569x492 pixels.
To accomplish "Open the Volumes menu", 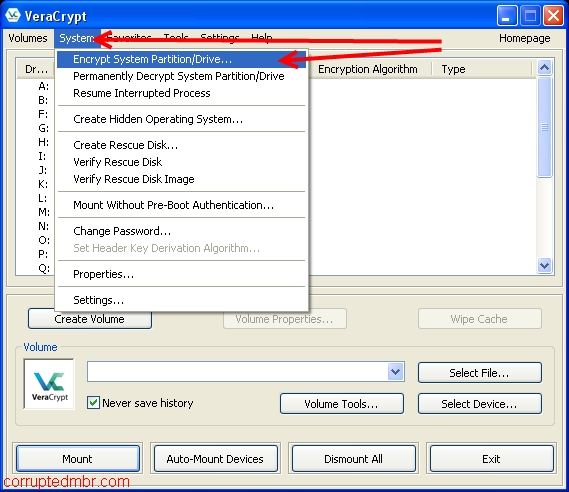I will click(x=28, y=38).
